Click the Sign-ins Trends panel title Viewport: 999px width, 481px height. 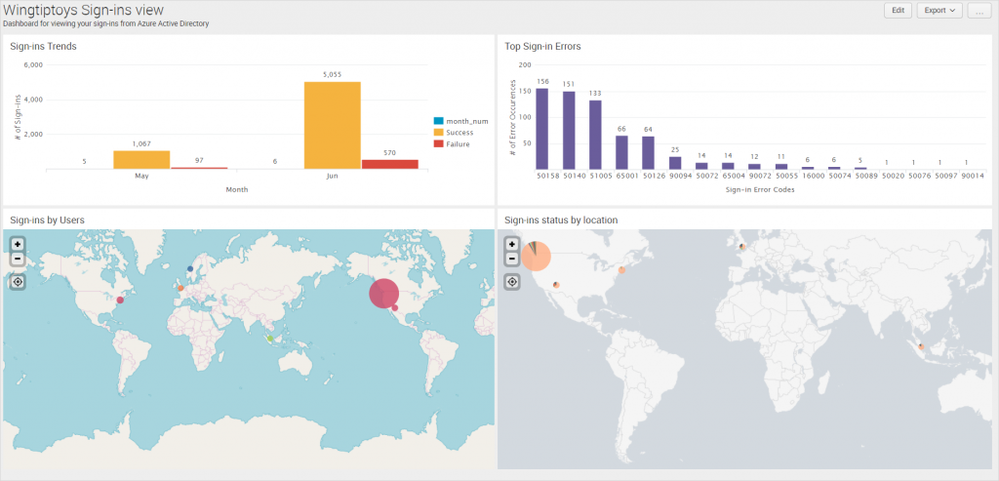[x=44, y=46]
